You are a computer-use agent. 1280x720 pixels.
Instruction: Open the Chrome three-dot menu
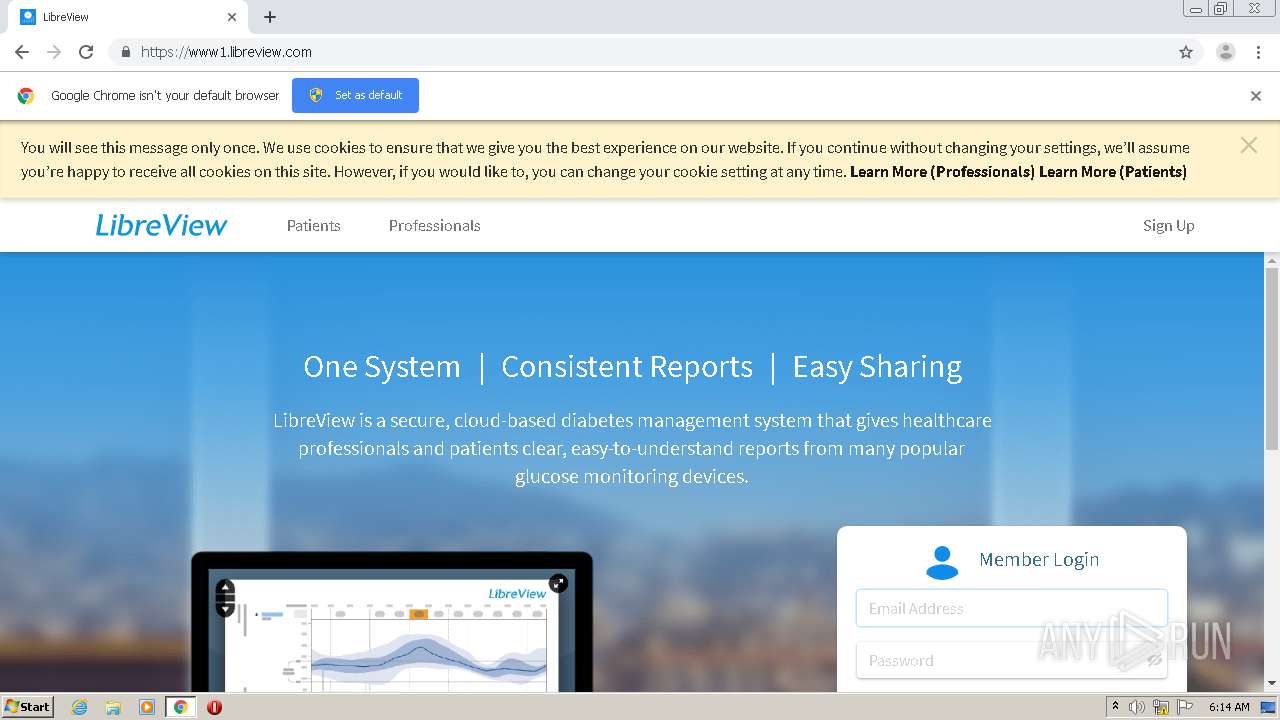(x=1258, y=52)
